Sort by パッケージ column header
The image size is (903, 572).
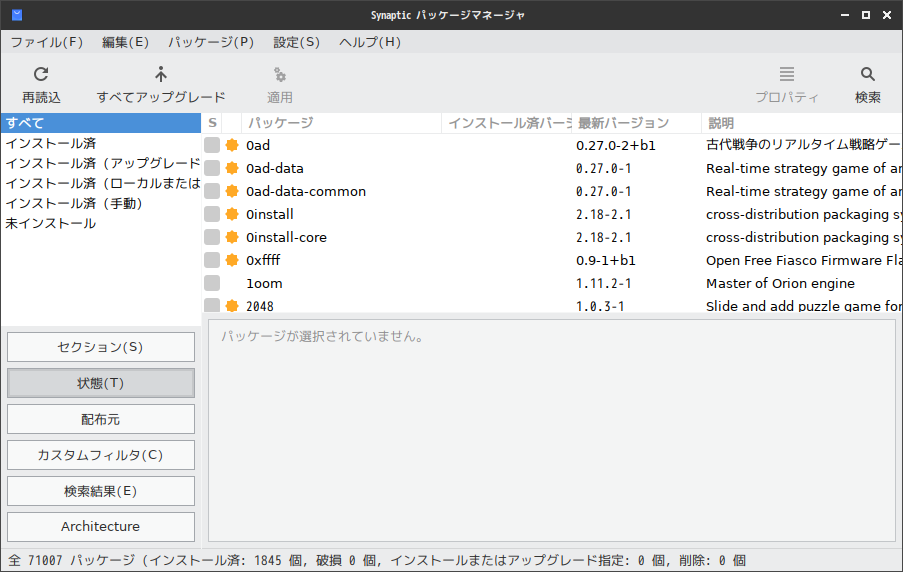click(341, 123)
